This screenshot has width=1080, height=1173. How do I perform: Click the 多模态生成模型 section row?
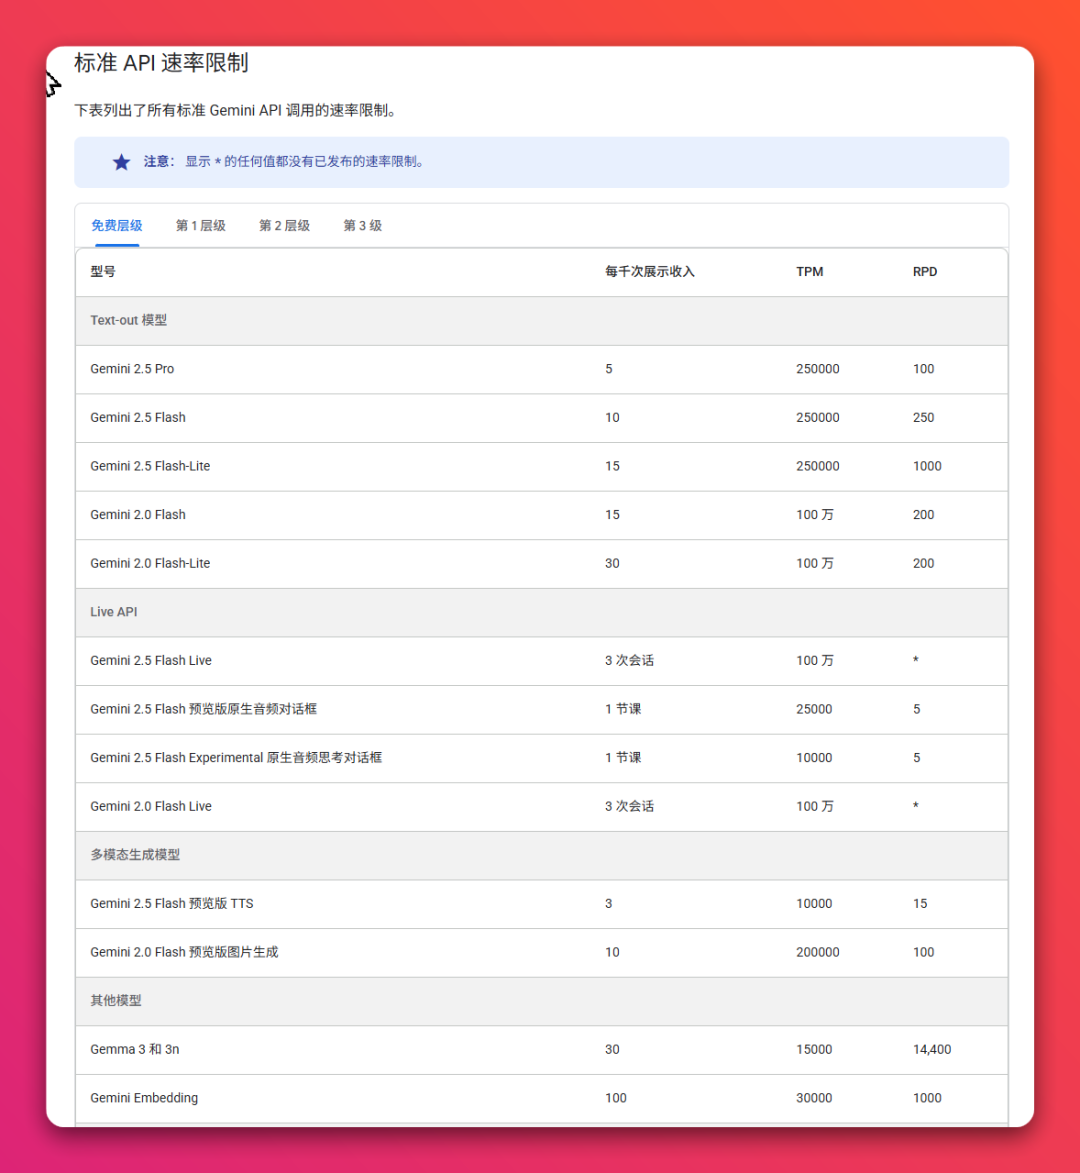(541, 855)
